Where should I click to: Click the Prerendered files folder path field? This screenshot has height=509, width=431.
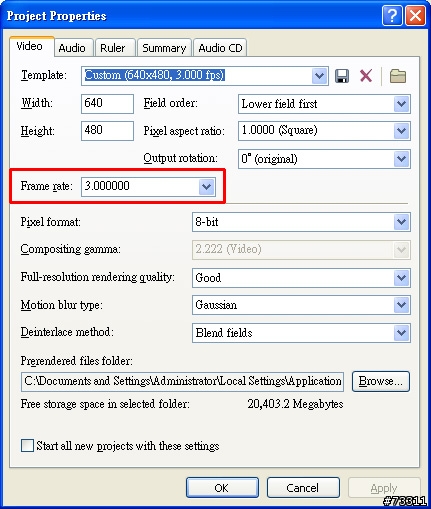coord(182,381)
